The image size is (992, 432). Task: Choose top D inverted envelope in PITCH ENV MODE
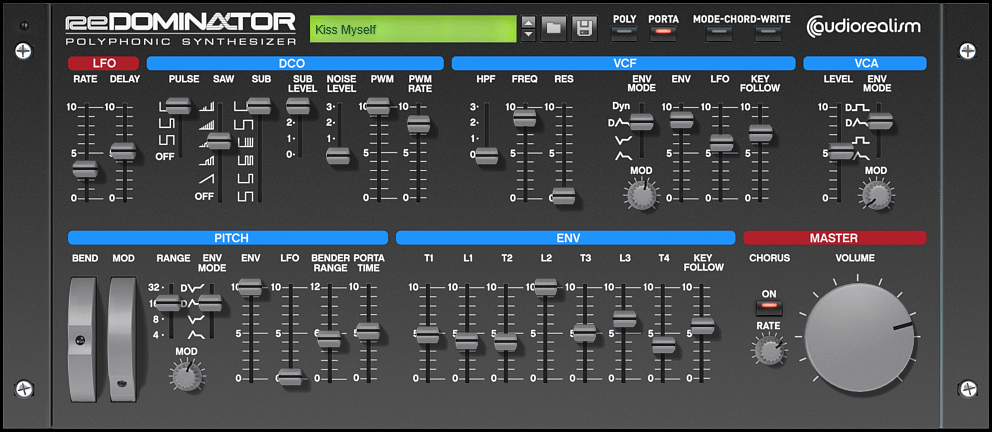[190, 288]
